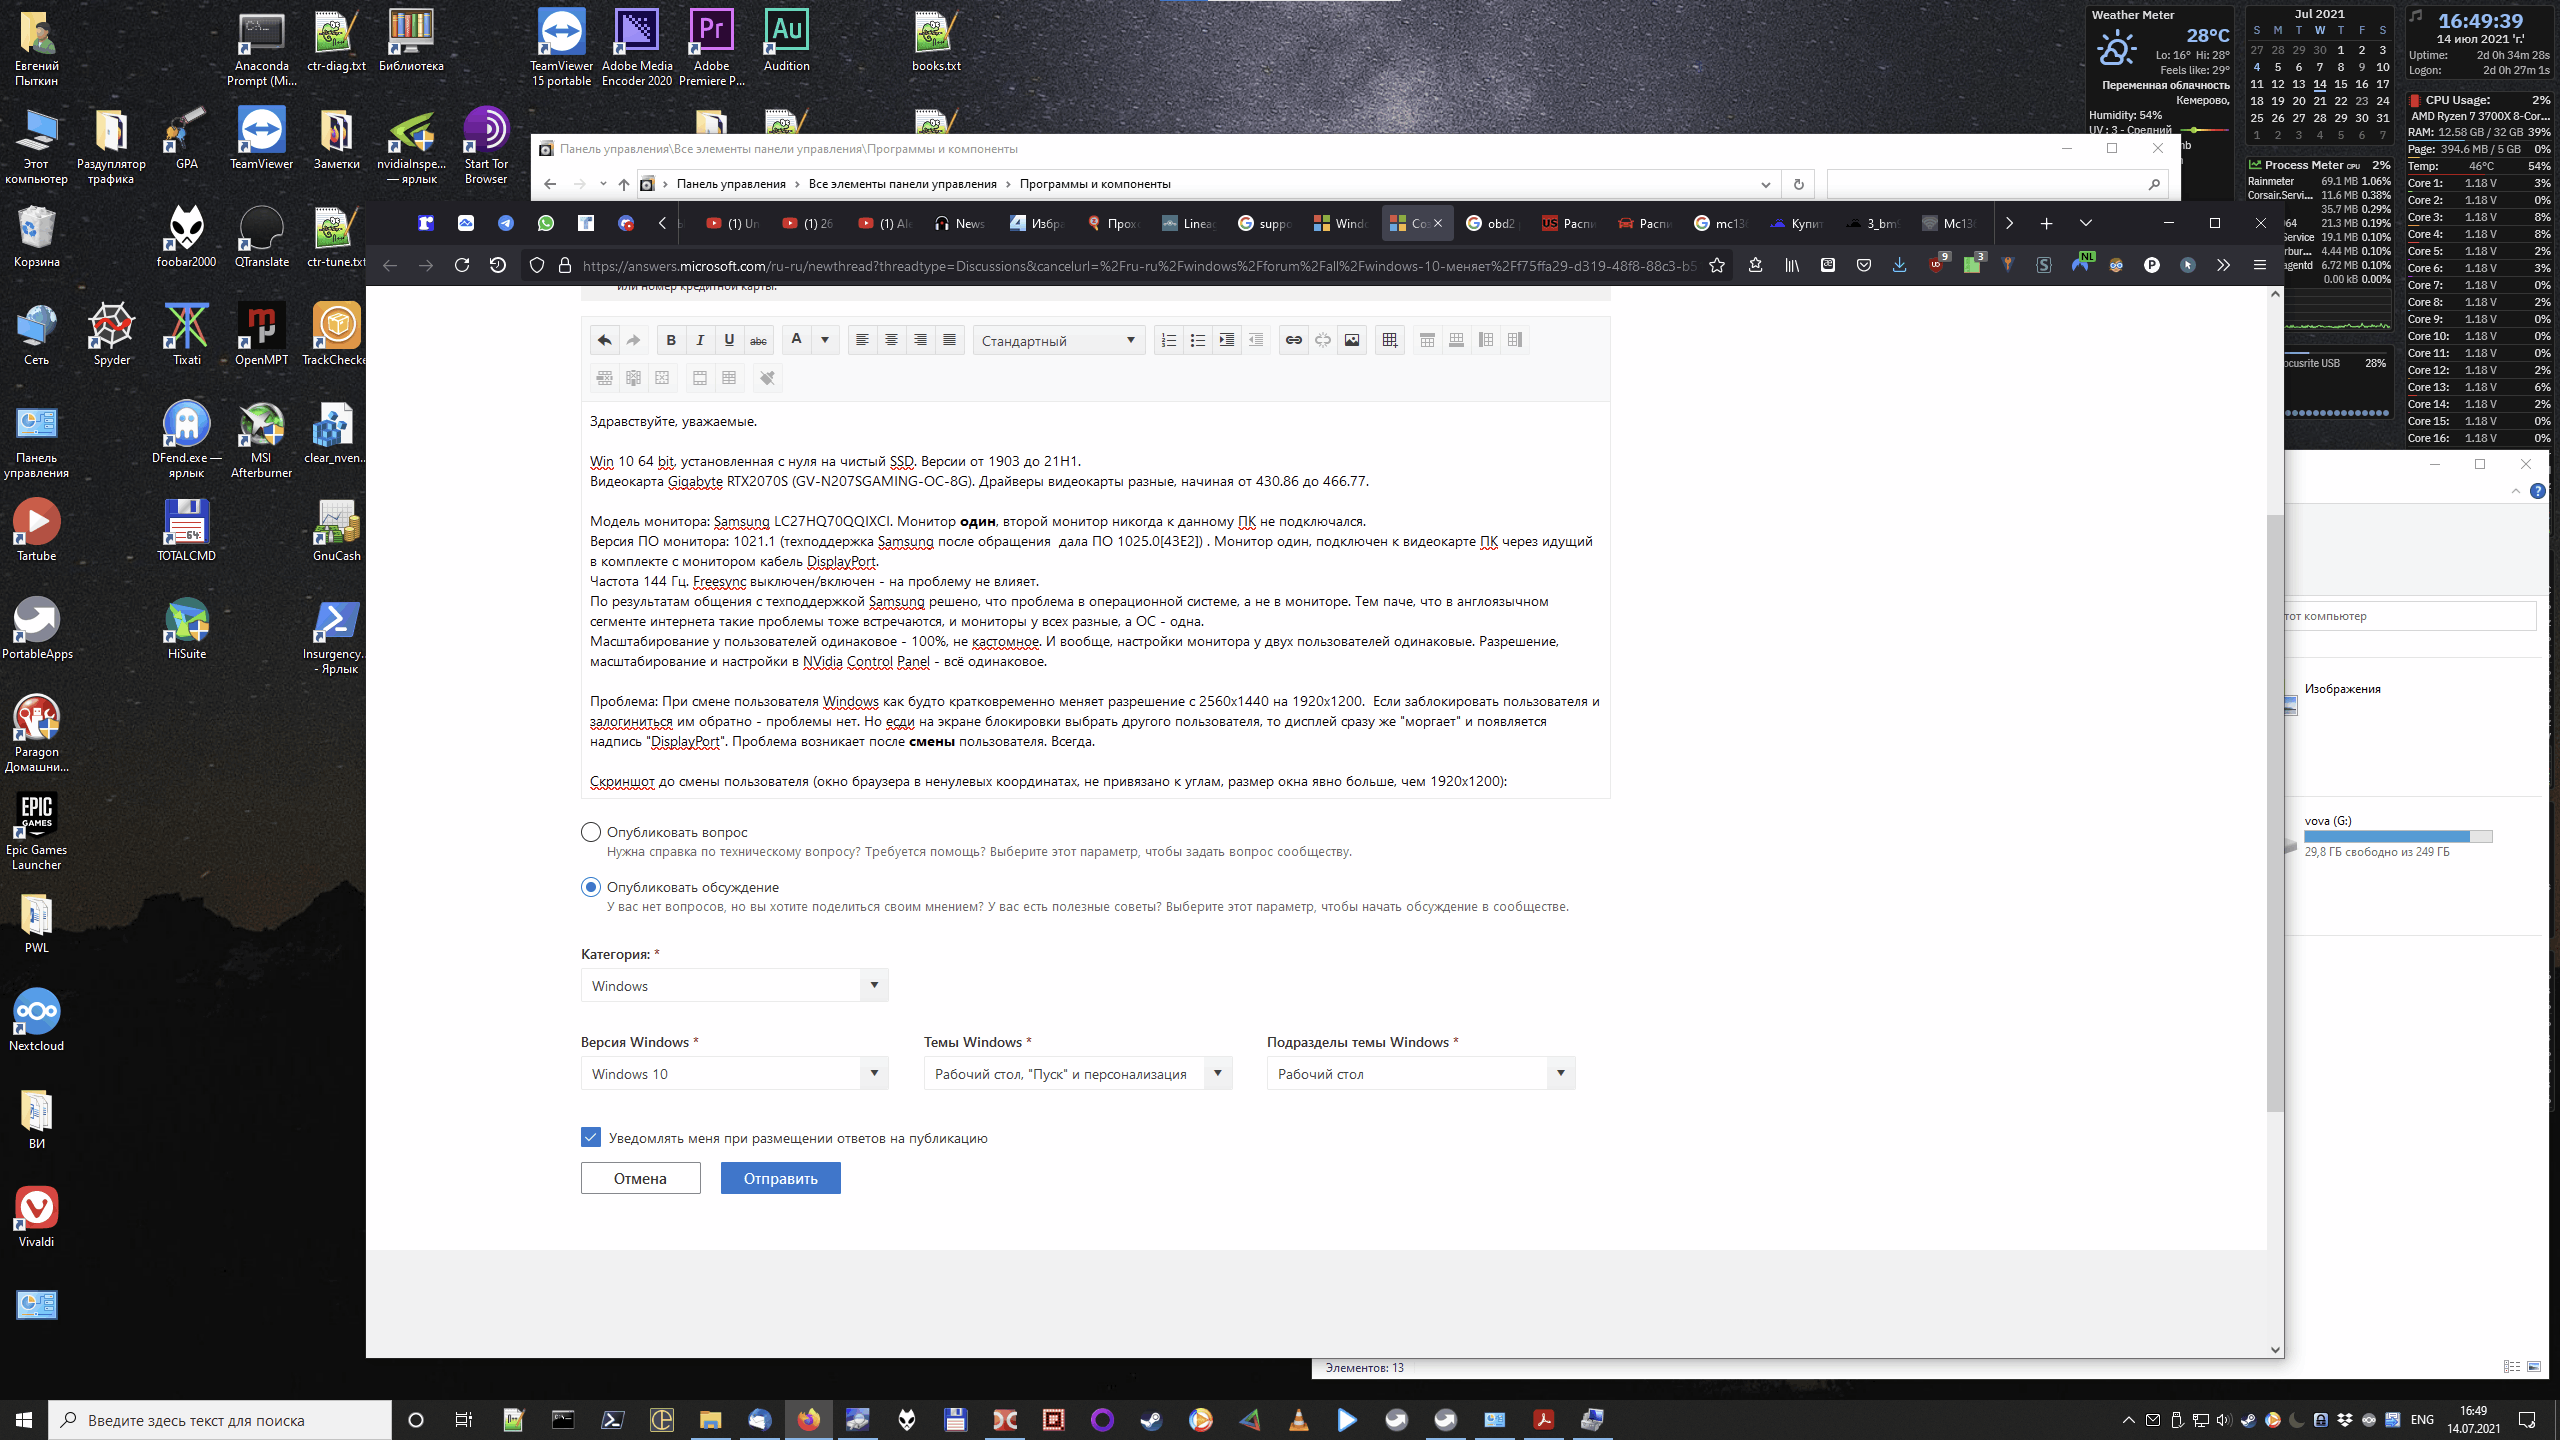The width and height of the screenshot is (2560, 1440).
Task: Click the Firefox page vertical scrollbar
Action: [2275, 813]
